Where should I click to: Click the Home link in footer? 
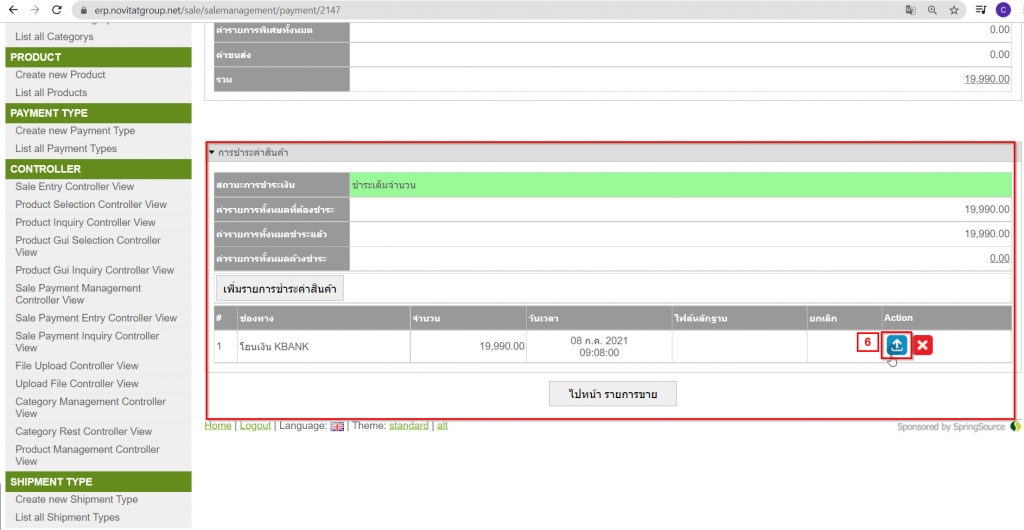pos(217,426)
